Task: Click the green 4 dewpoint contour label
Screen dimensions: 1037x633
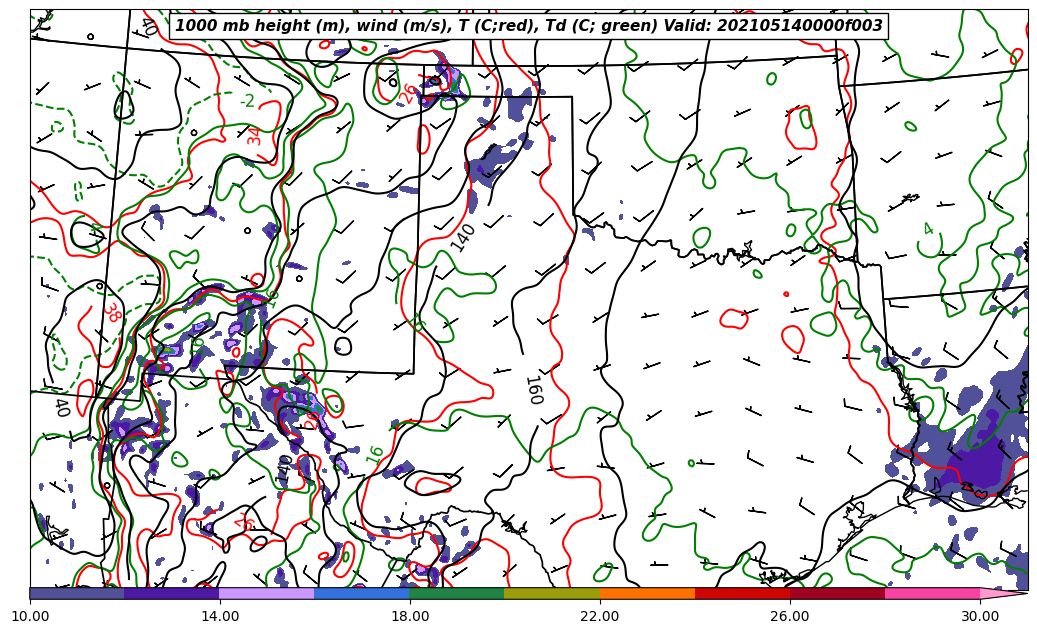Action: 929,229
